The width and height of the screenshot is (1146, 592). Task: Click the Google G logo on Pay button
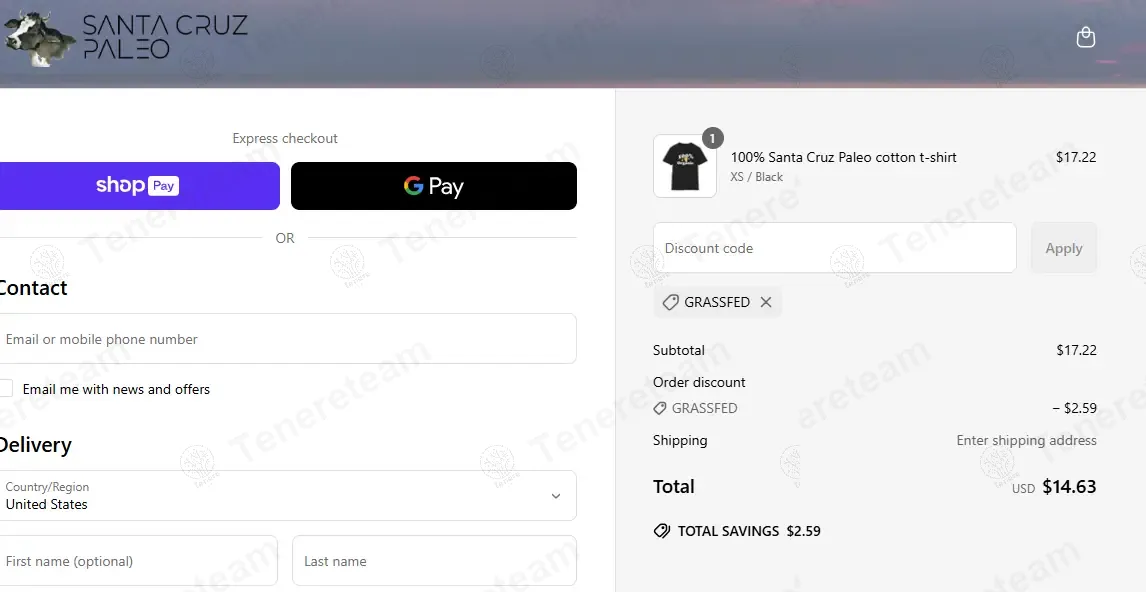[x=414, y=186]
